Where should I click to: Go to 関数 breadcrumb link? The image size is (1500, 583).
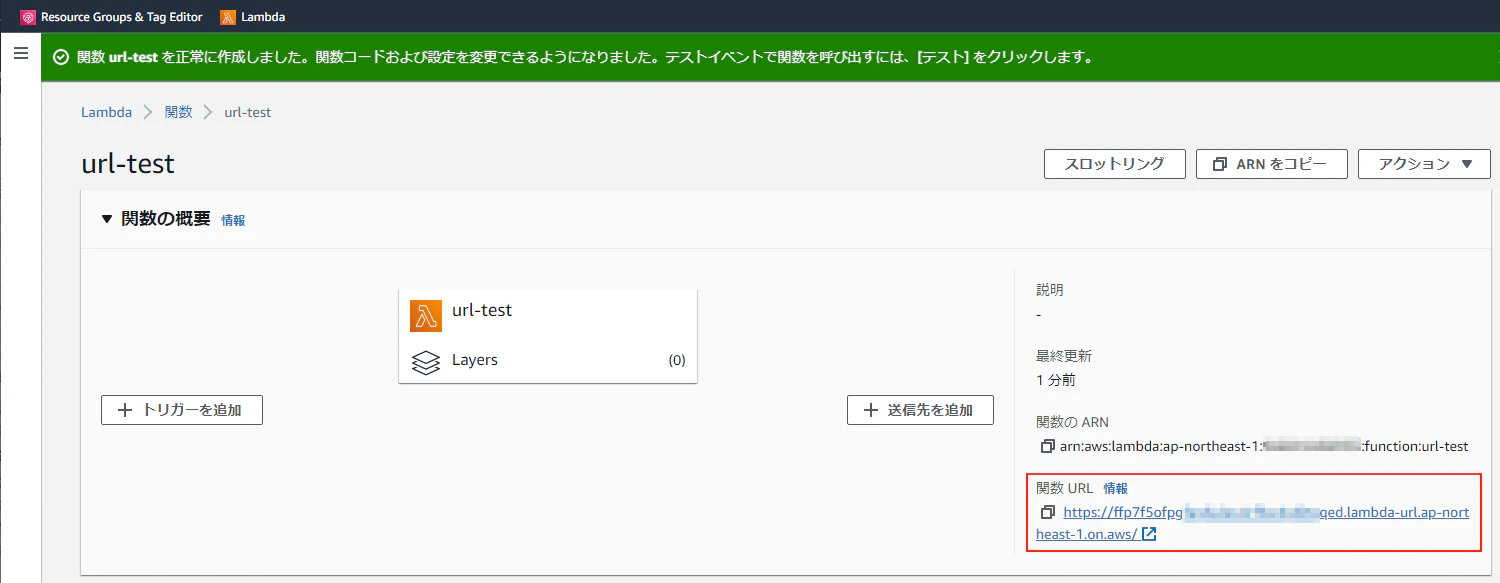pos(179,112)
